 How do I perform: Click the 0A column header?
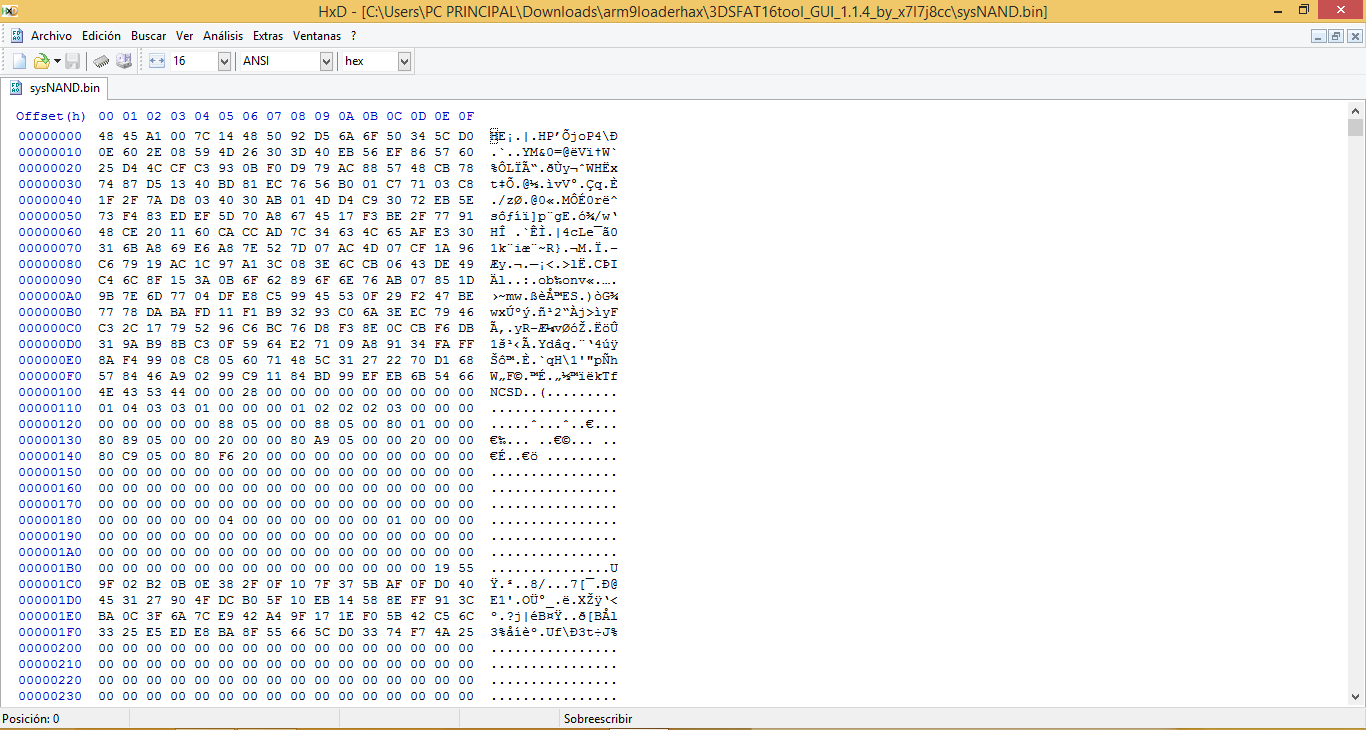click(346, 116)
